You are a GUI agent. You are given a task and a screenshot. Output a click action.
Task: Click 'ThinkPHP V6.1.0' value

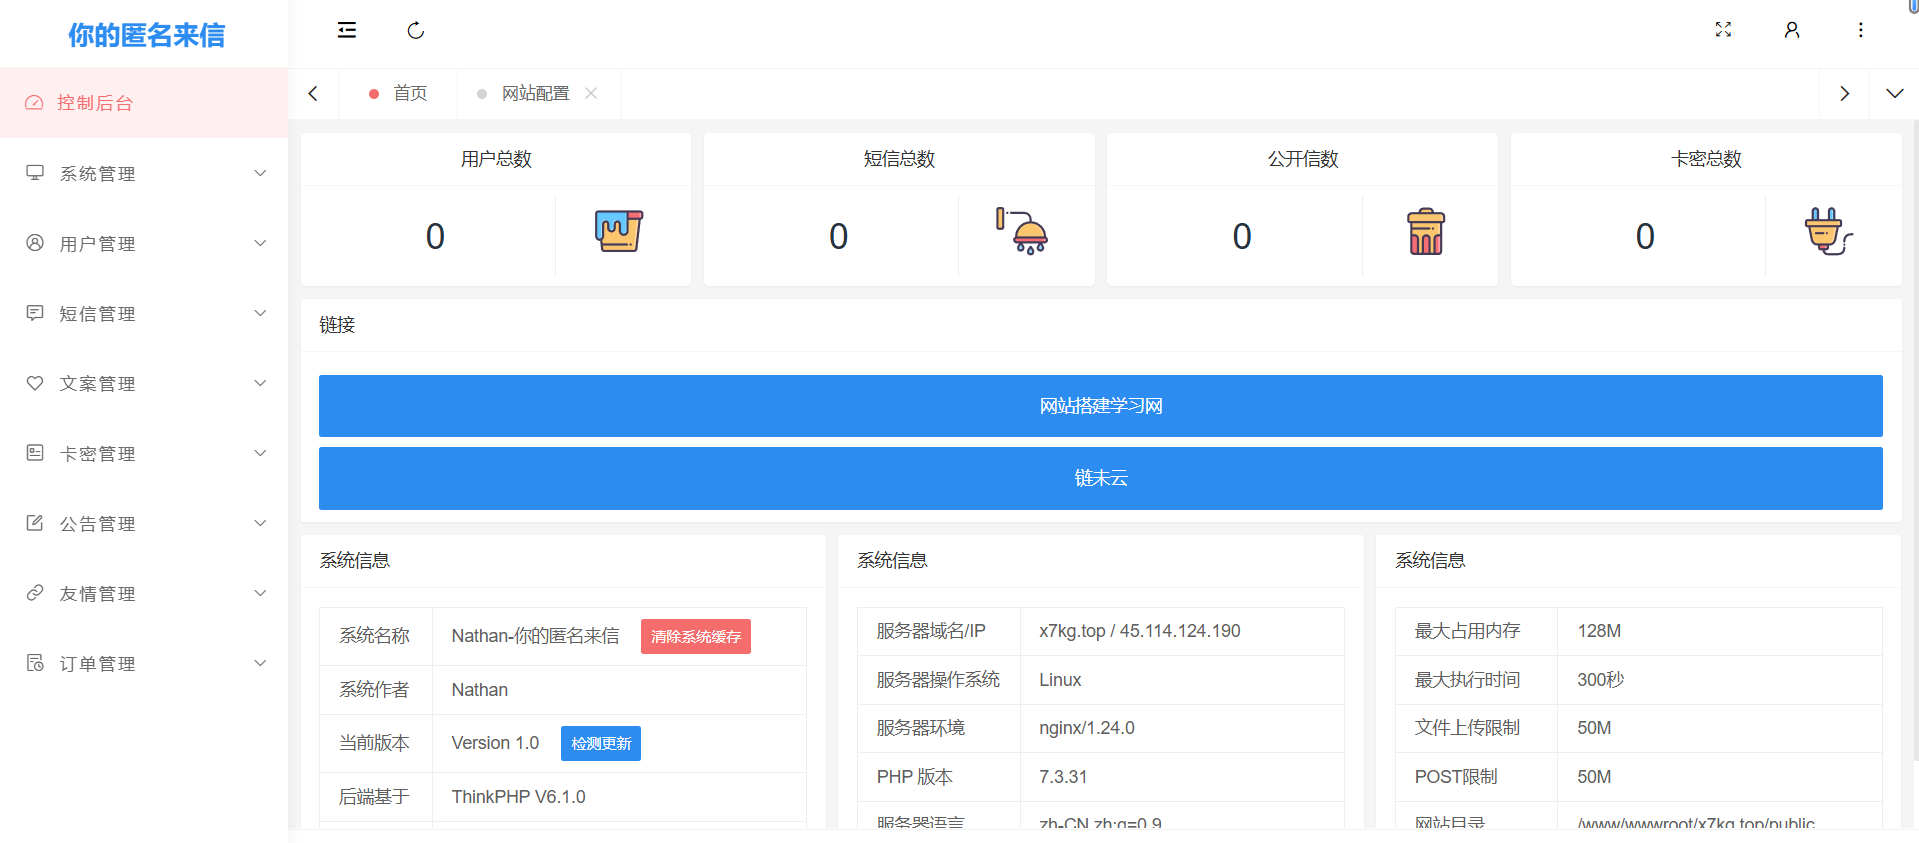pyautogui.click(x=518, y=797)
